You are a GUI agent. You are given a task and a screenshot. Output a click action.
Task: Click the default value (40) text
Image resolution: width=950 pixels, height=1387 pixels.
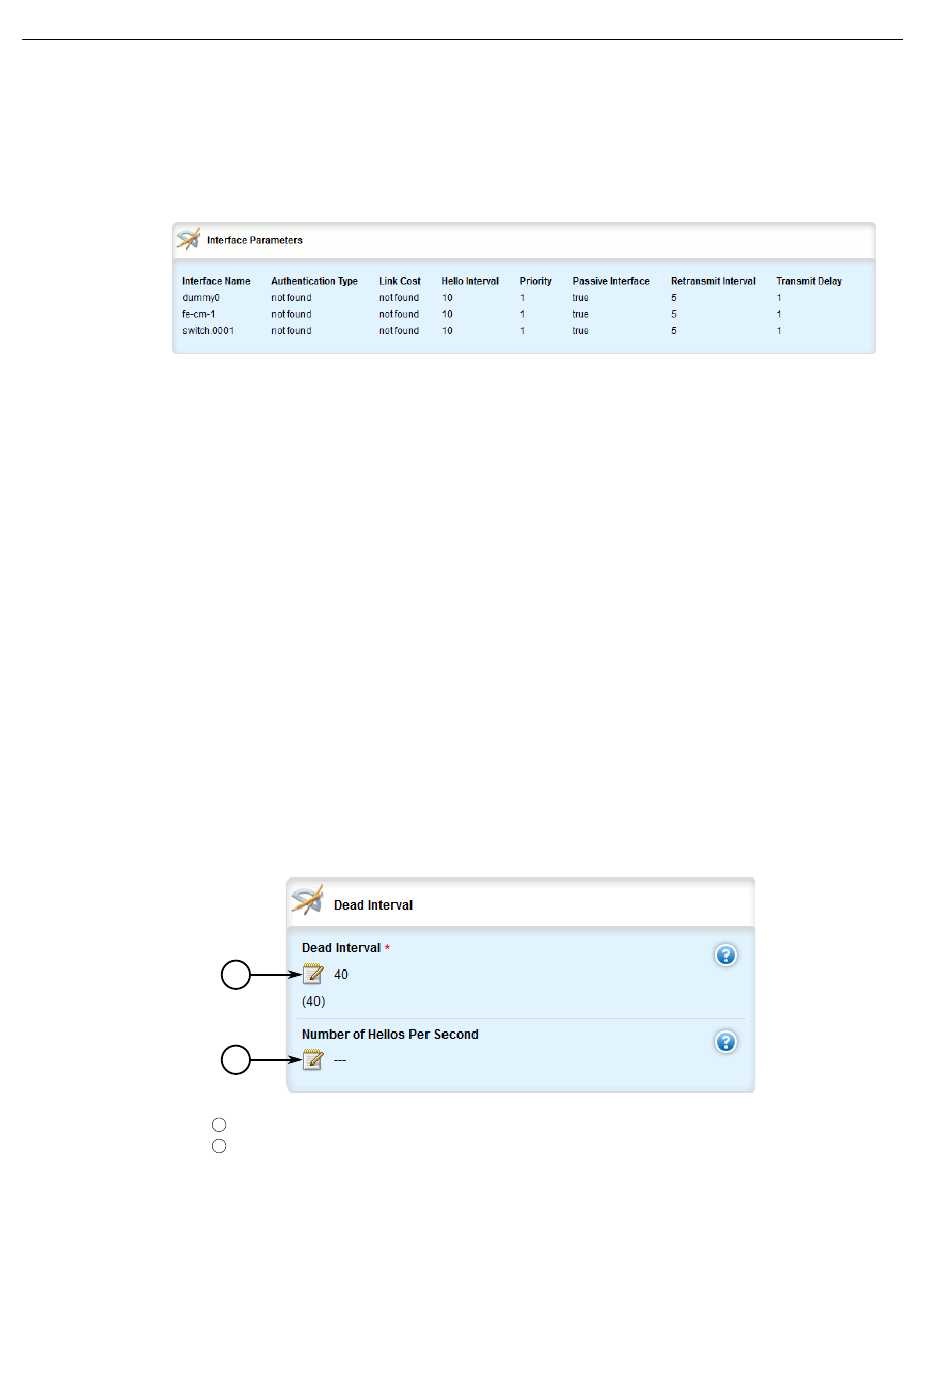[314, 1001]
